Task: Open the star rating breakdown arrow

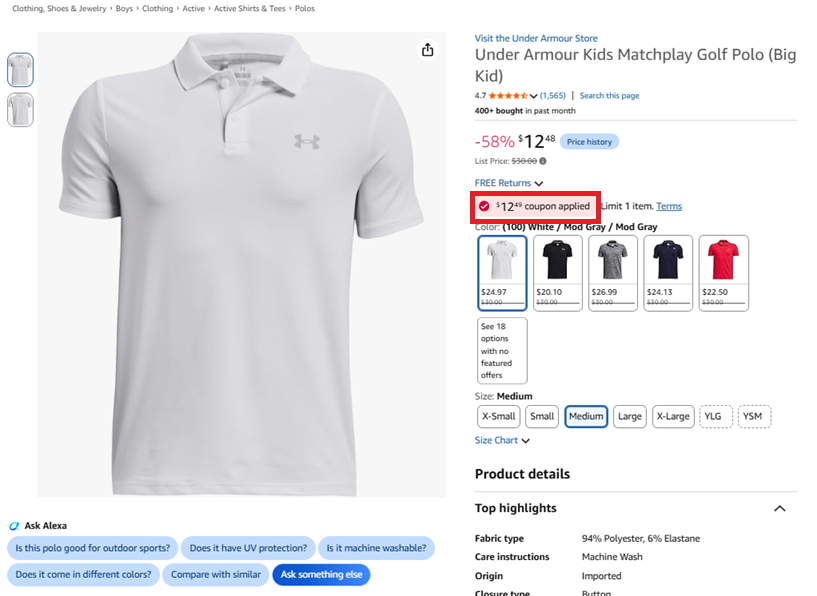Action: coord(533,96)
